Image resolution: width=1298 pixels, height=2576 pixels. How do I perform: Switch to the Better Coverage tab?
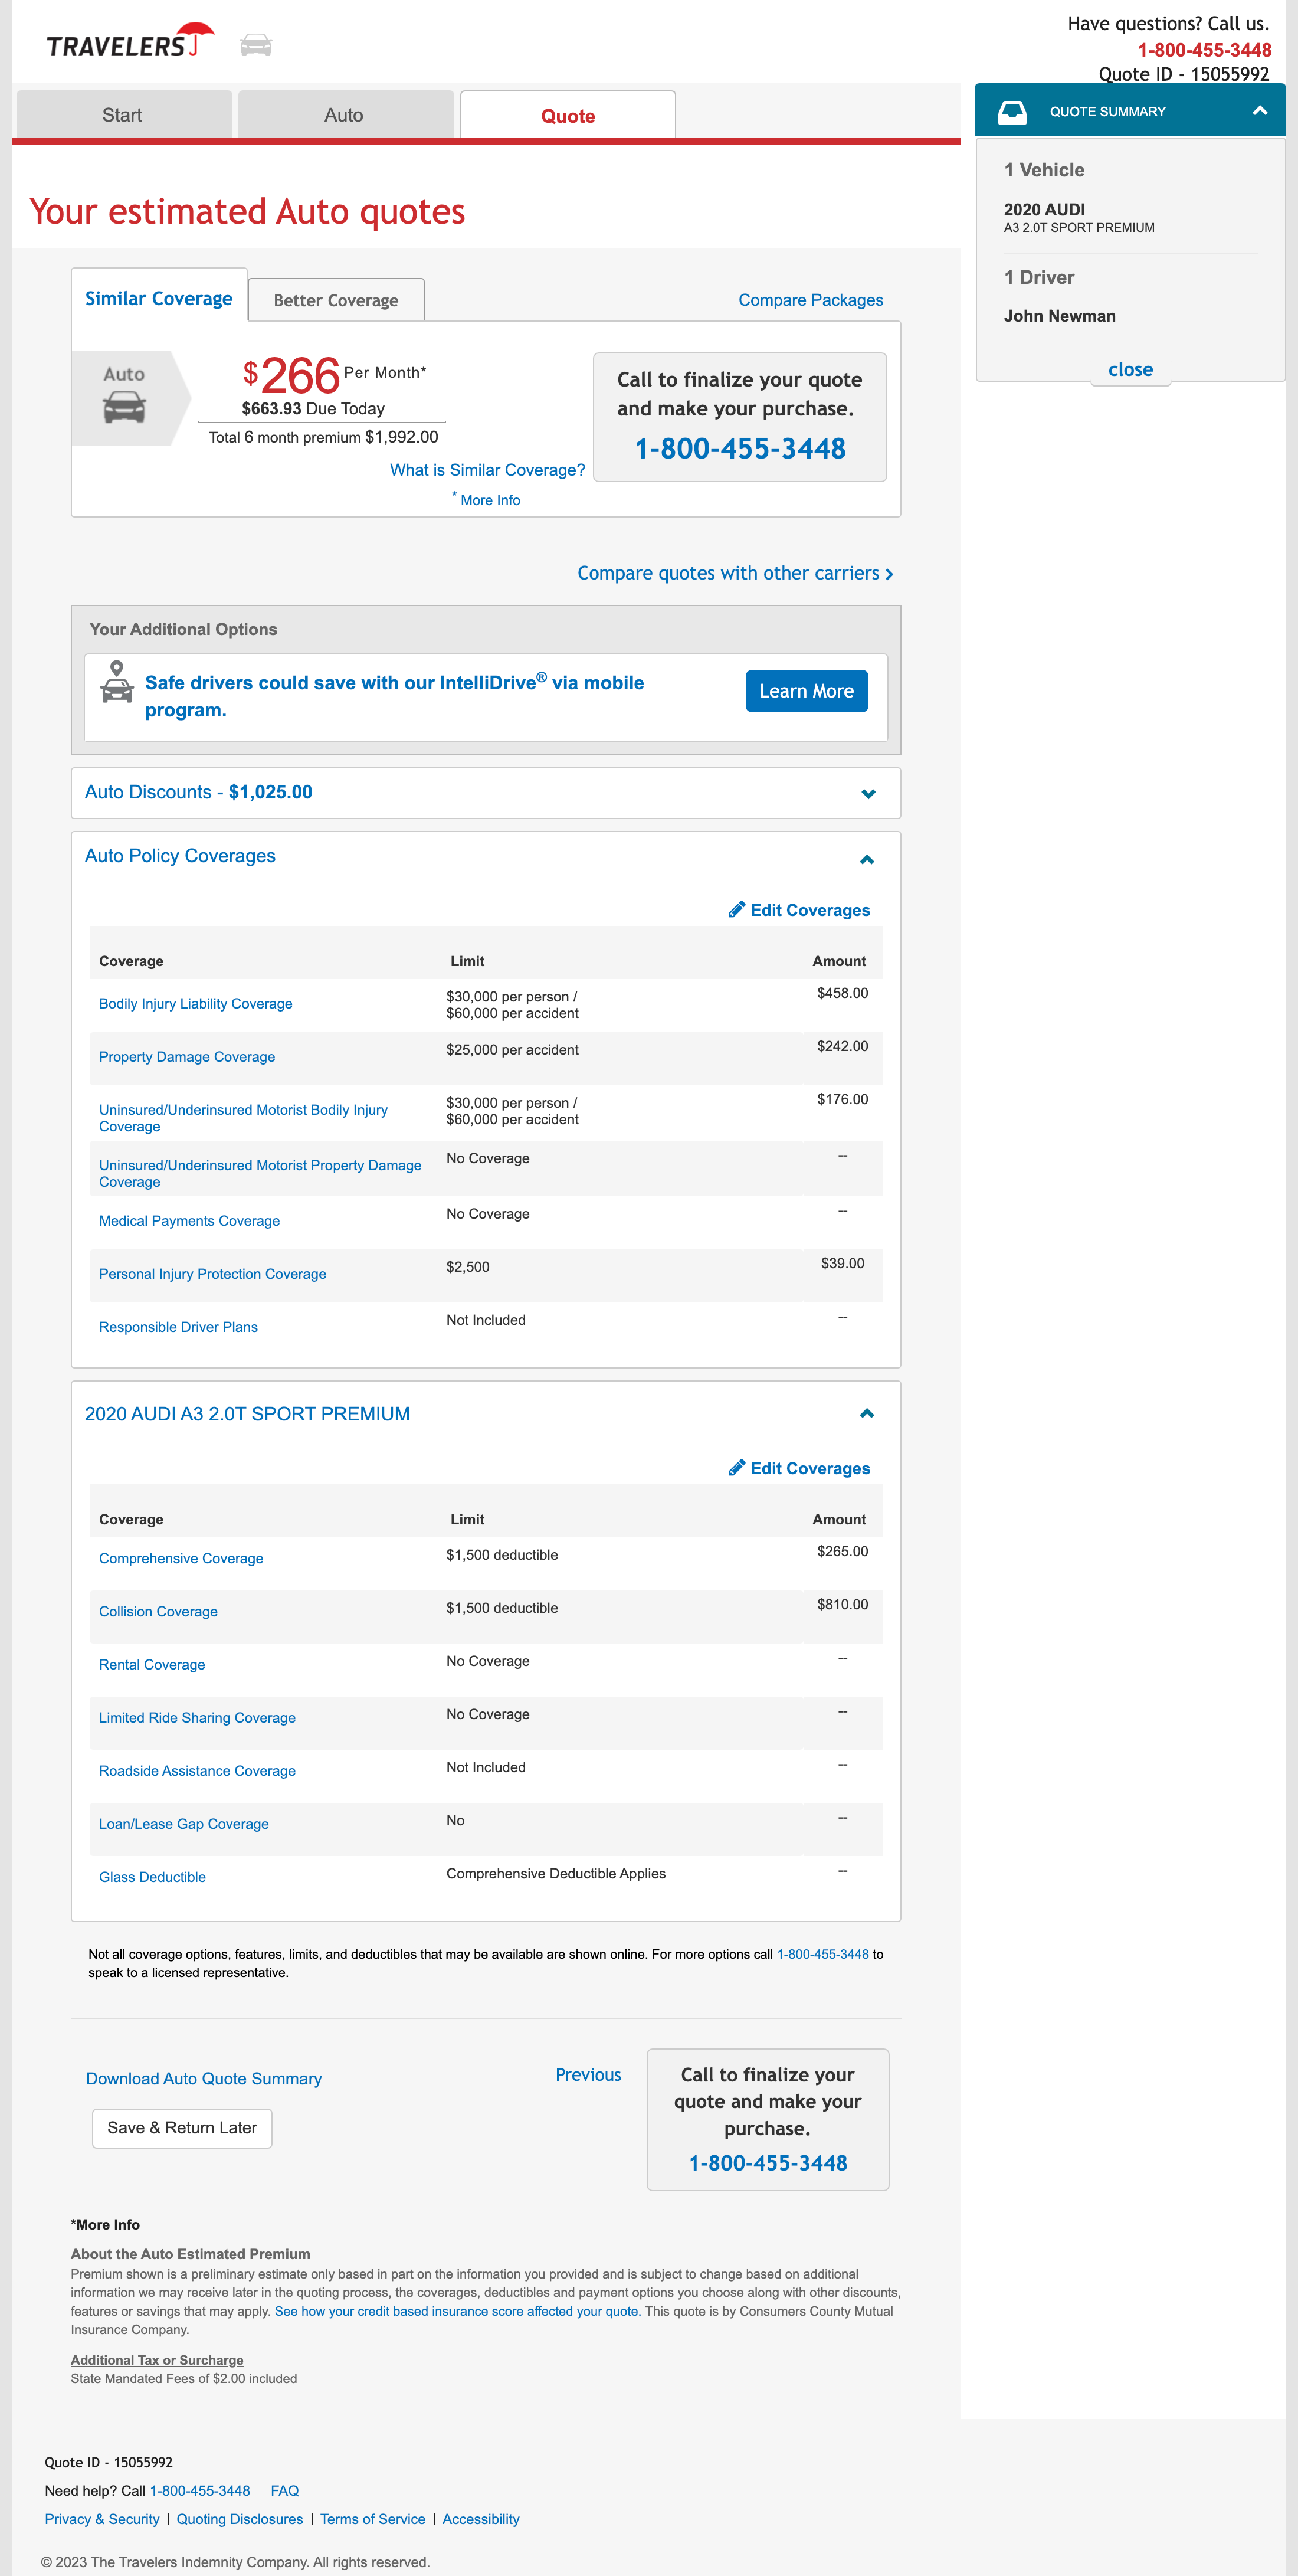coord(336,299)
